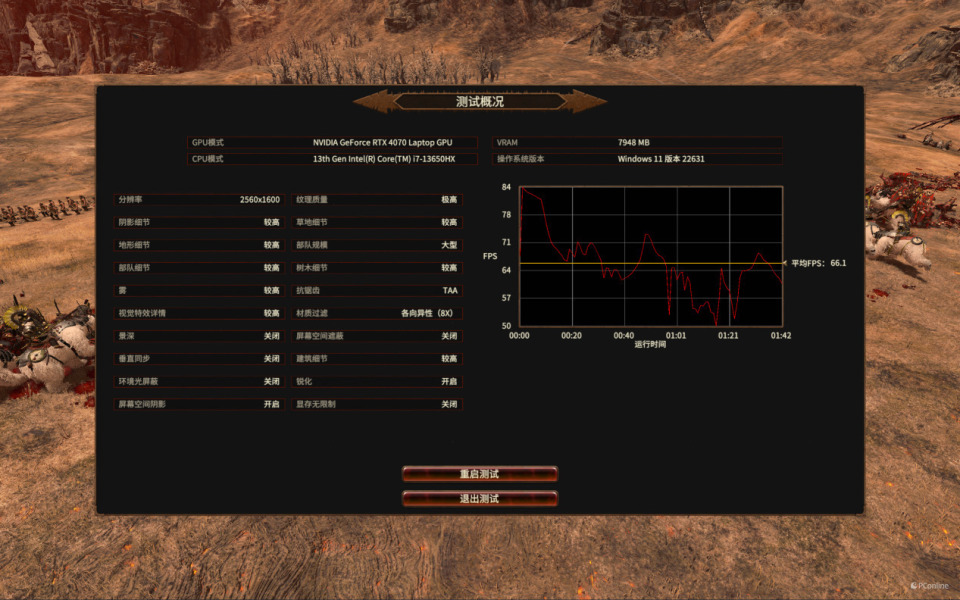Screen dimensions: 960x600
Task: Click the 显存无限制 row set to 关闭
Action: (377, 404)
